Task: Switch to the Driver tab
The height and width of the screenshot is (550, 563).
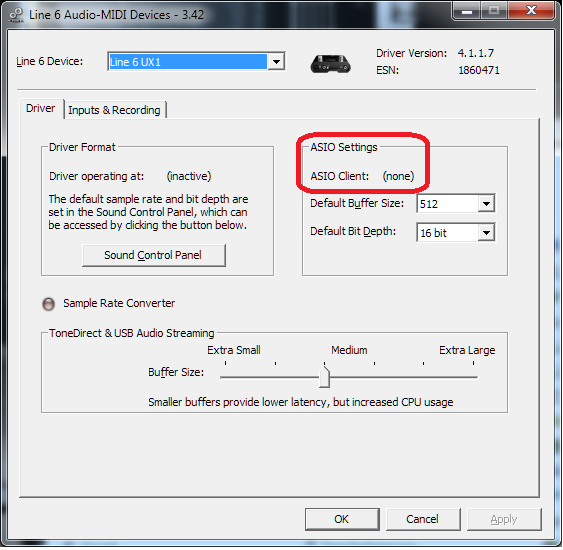Action: click(x=41, y=108)
